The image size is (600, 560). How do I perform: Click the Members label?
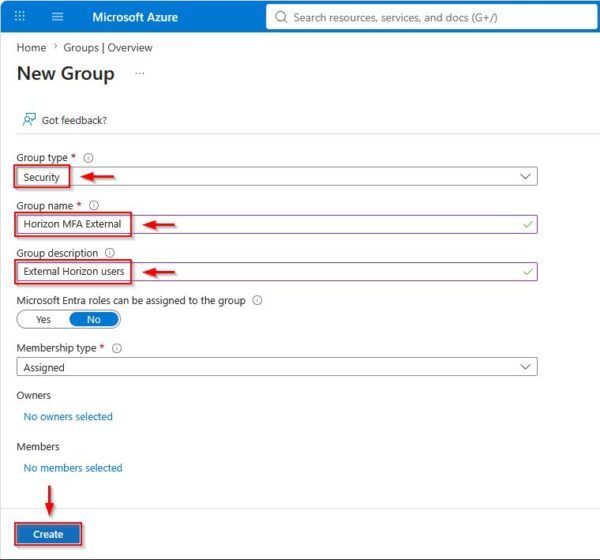tap(38, 447)
